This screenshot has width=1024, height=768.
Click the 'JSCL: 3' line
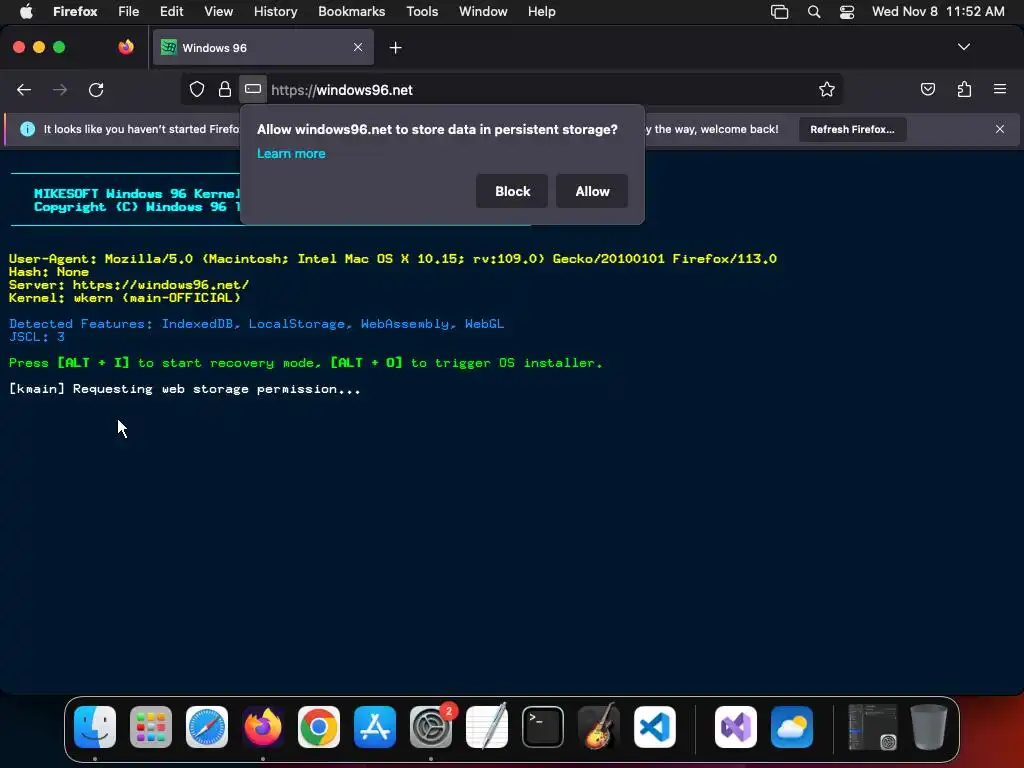pos(37,337)
